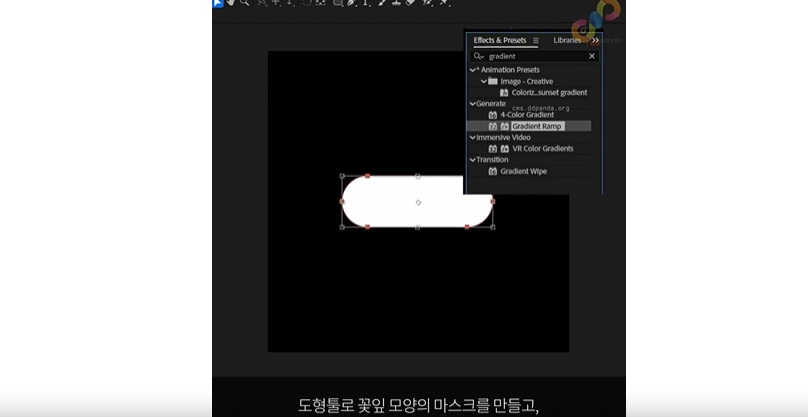Viewport: 808px width, 417px height.
Task: Open the Effects & Presets panel menu
Action: pos(535,40)
